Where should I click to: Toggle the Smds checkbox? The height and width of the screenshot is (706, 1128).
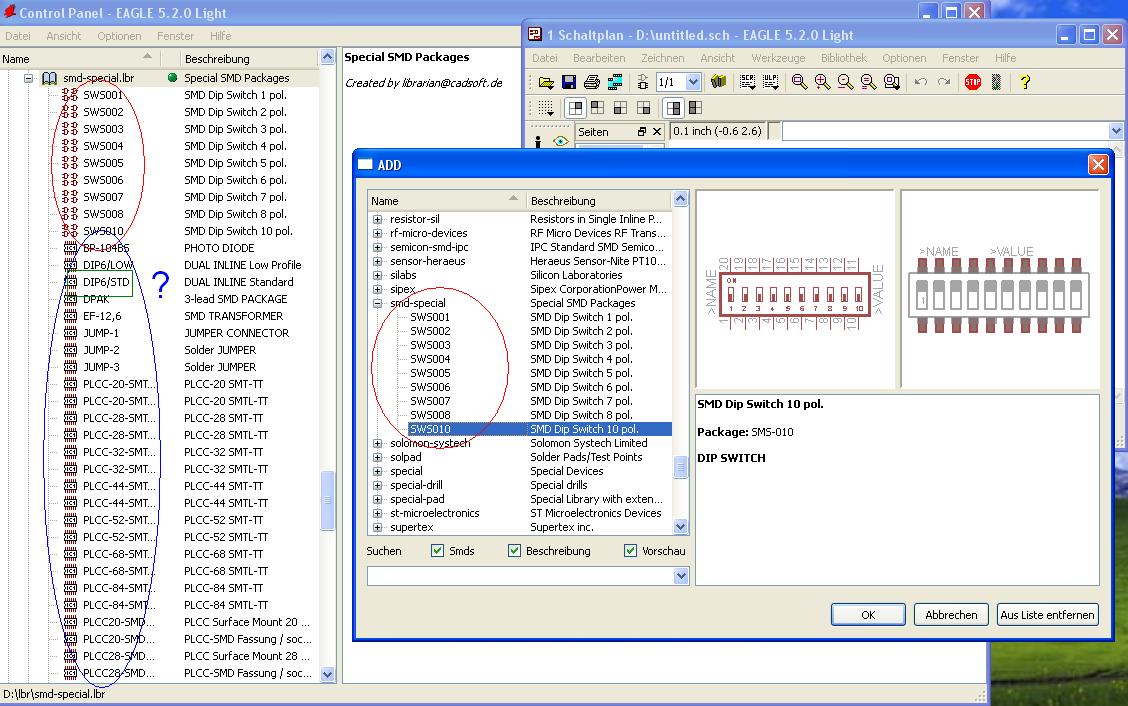(437, 551)
